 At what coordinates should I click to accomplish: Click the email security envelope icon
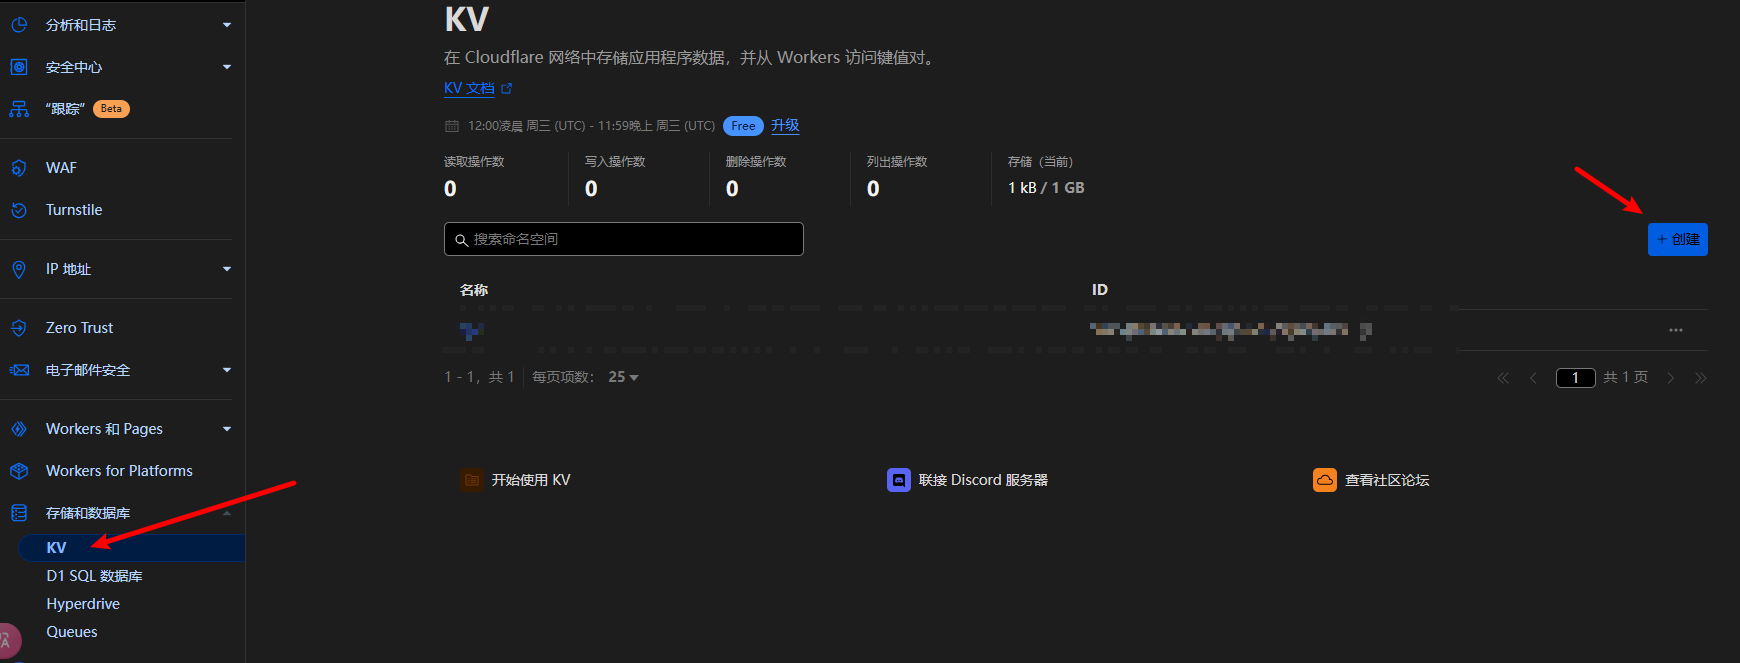[x=19, y=370]
